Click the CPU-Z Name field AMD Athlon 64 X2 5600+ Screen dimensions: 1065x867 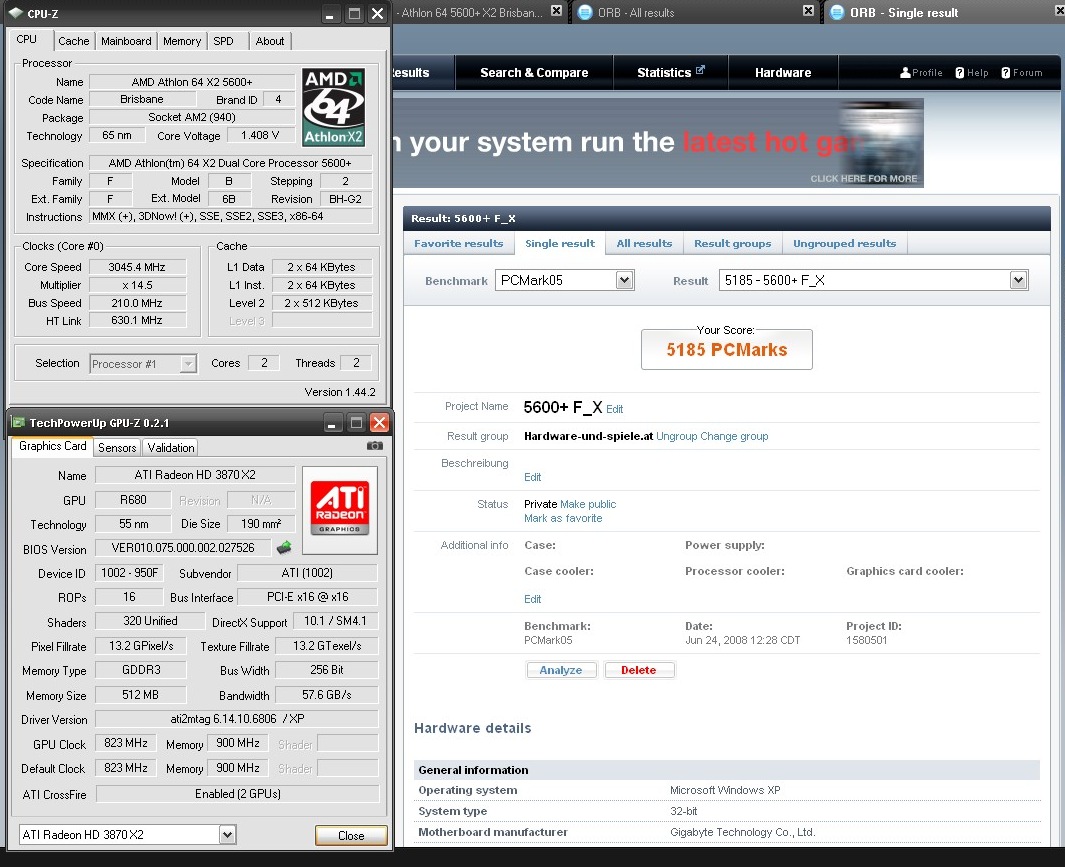coord(192,82)
